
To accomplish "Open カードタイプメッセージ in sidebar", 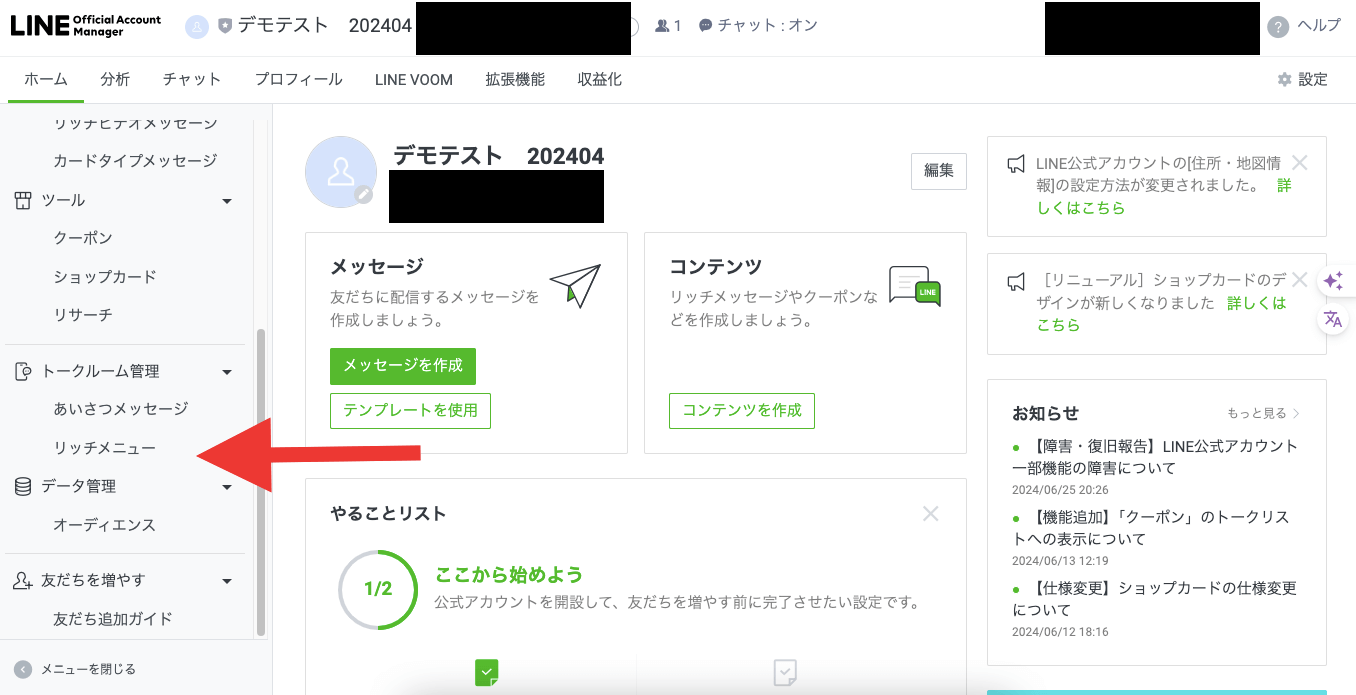I will [x=135, y=160].
